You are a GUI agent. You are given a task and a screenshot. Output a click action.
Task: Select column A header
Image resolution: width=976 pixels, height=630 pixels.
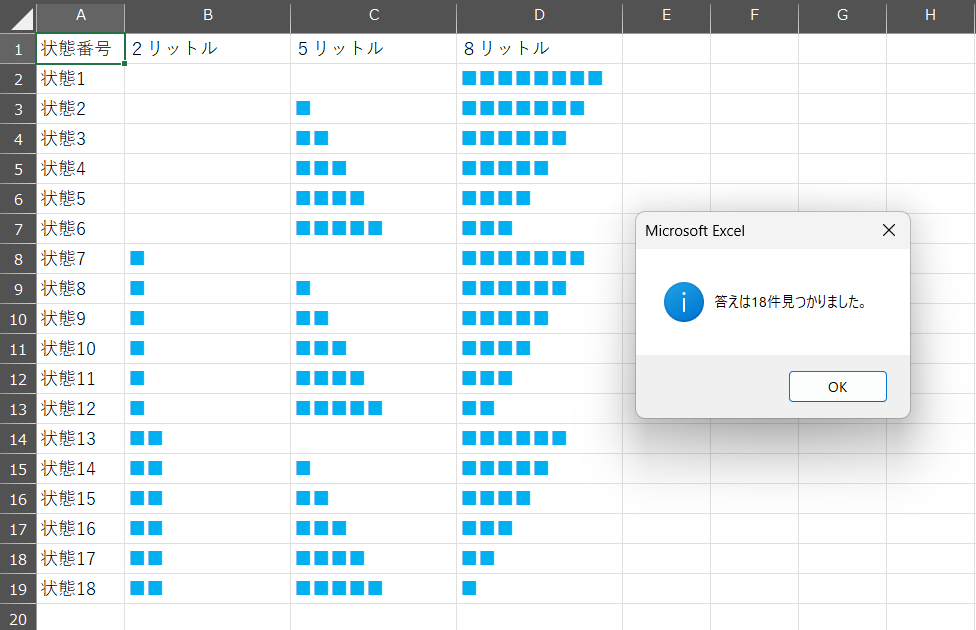pyautogui.click(x=80, y=15)
